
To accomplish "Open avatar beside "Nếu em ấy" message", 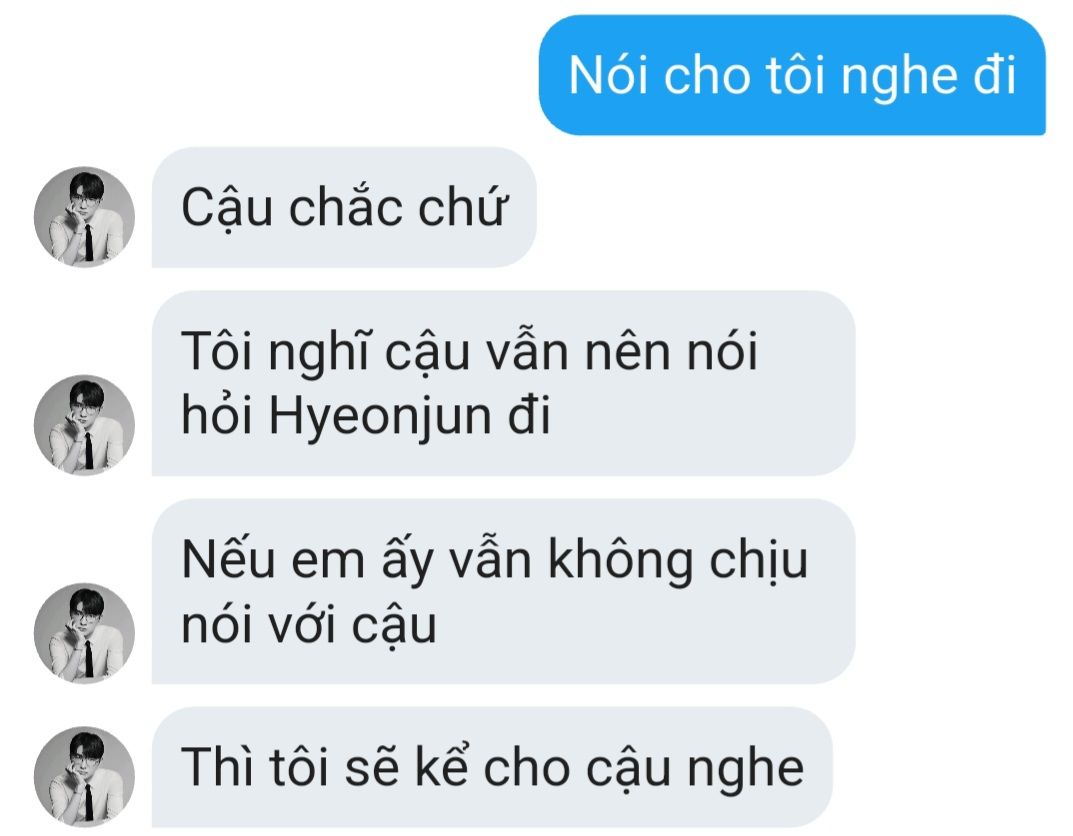I will (x=84, y=633).
